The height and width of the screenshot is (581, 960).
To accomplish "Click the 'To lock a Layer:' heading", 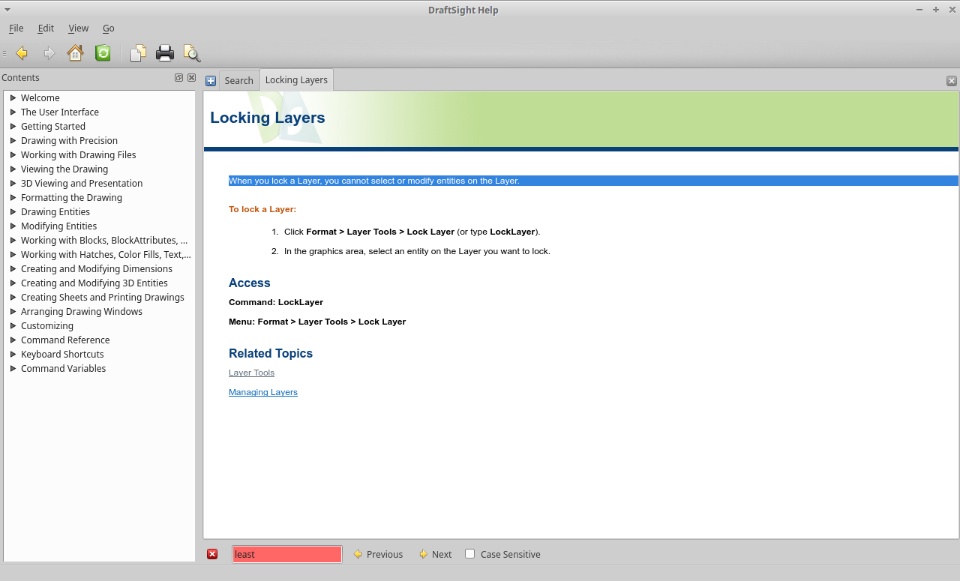I will [x=262, y=209].
